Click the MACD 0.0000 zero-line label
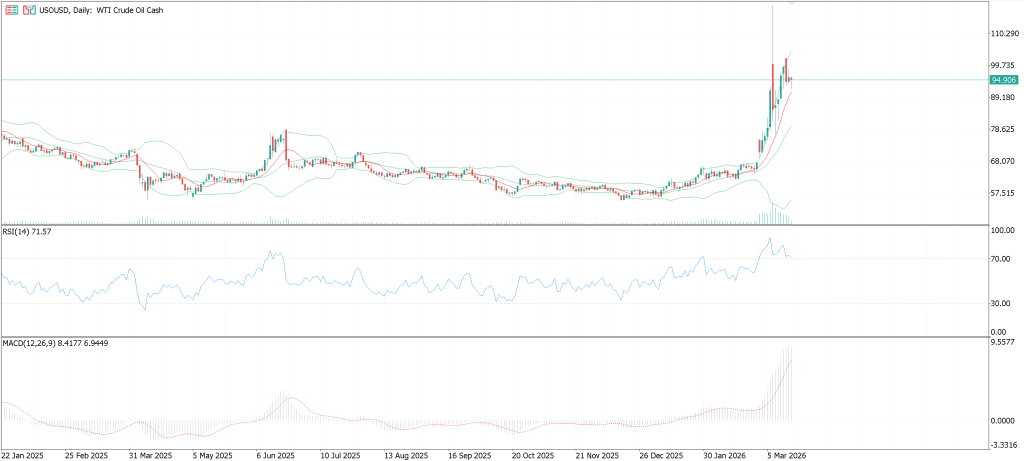The image size is (1024, 461). pyautogui.click(x=1004, y=421)
